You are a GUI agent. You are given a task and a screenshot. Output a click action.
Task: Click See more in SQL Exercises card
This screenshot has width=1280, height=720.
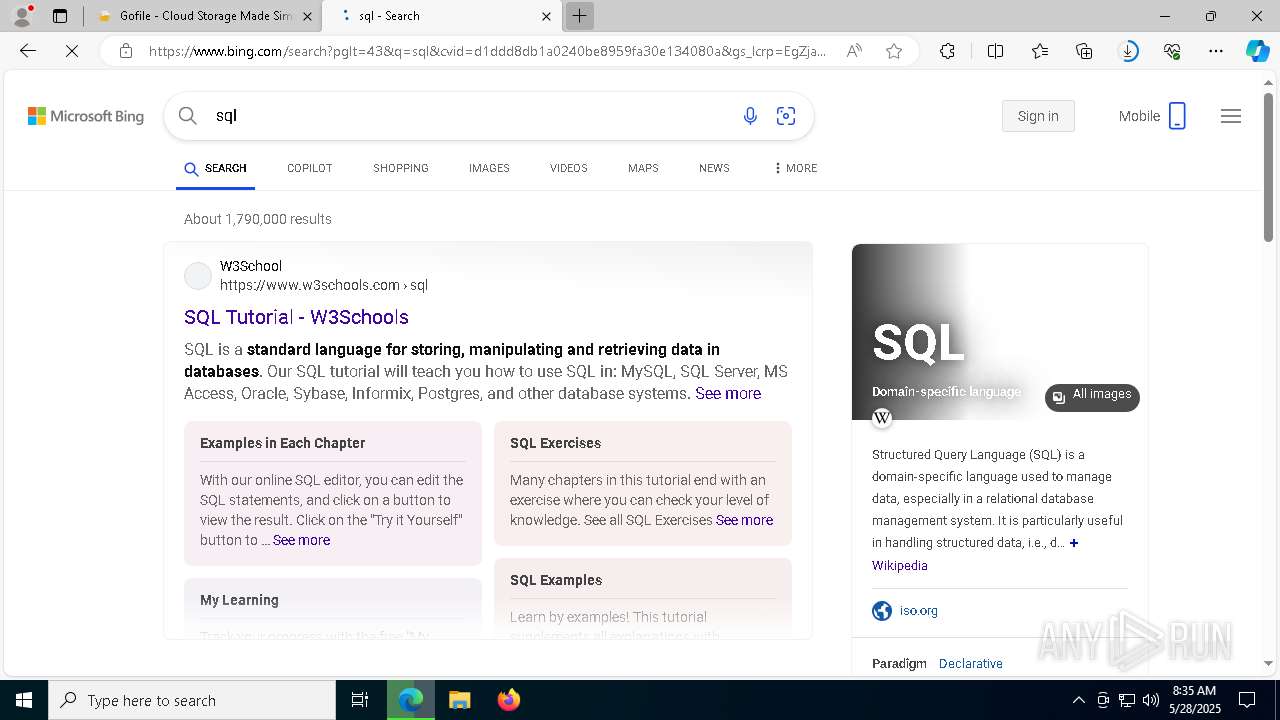coord(744,520)
